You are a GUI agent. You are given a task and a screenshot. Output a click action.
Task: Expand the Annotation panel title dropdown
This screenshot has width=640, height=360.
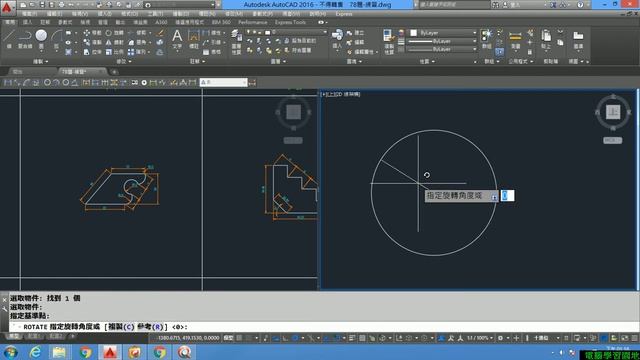[x=197, y=61]
